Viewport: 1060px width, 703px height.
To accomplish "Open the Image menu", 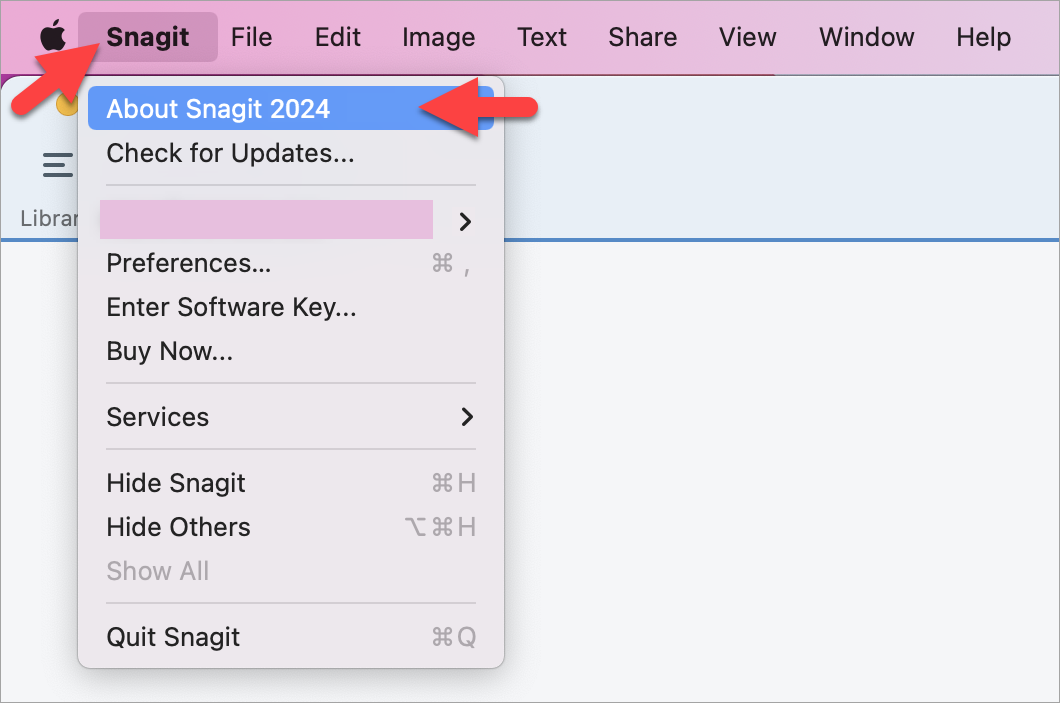I will 438,37.
